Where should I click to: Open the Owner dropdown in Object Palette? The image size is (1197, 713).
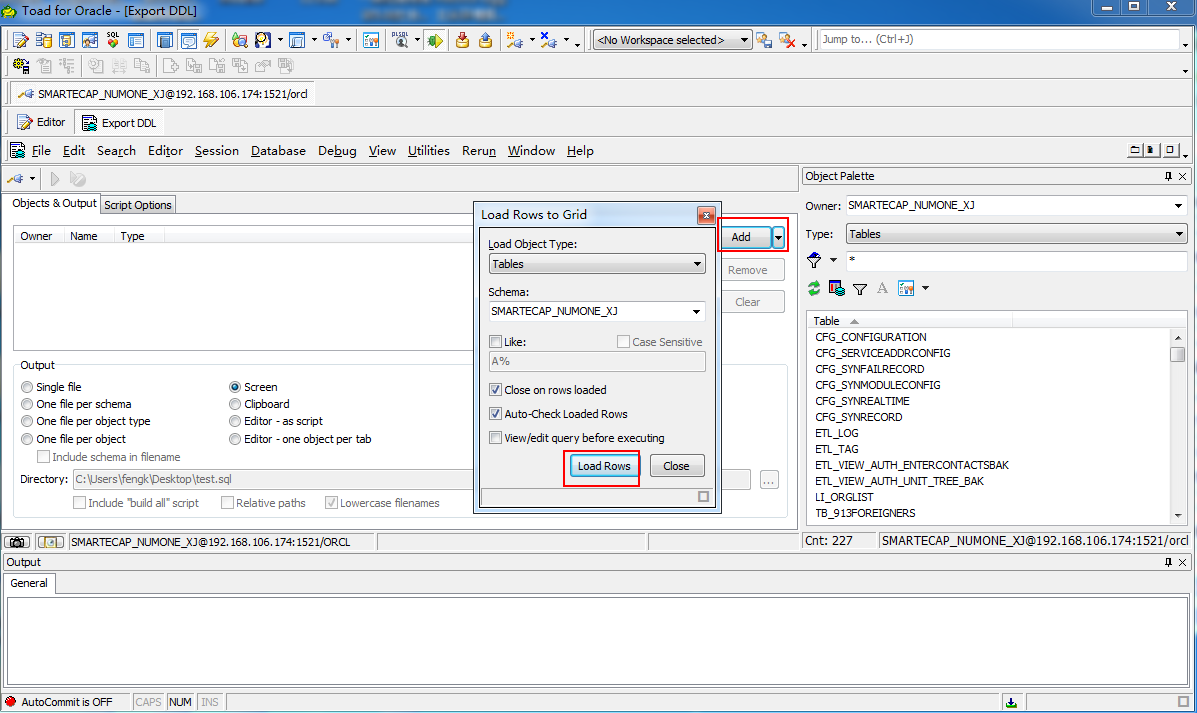tap(1179, 205)
